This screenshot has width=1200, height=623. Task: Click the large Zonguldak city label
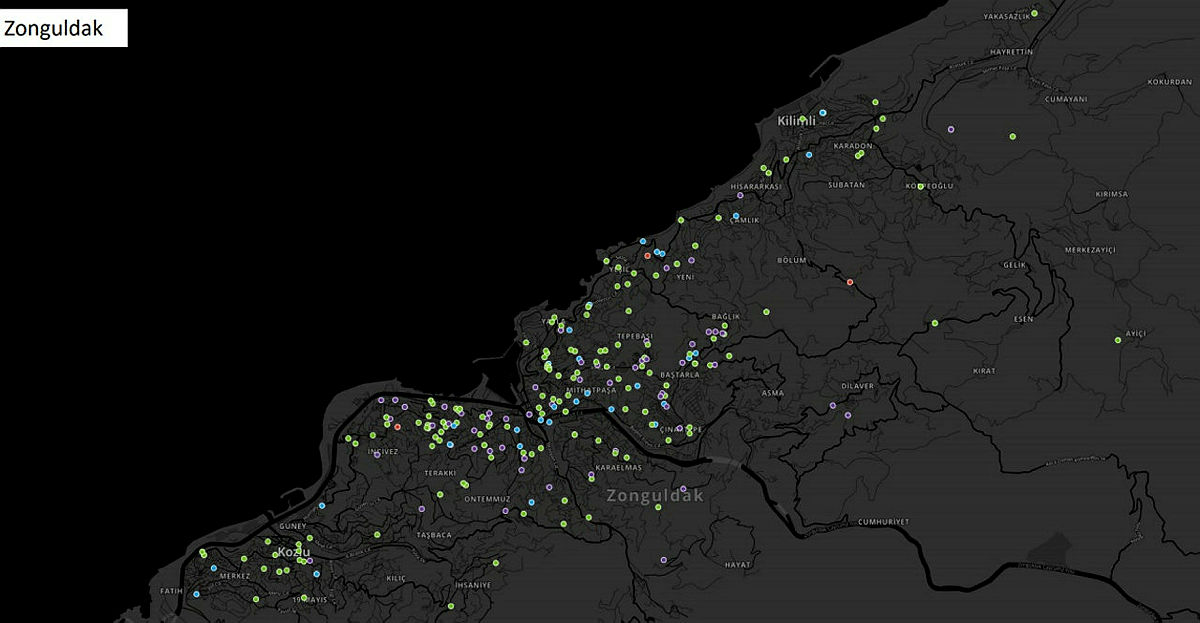[655, 496]
